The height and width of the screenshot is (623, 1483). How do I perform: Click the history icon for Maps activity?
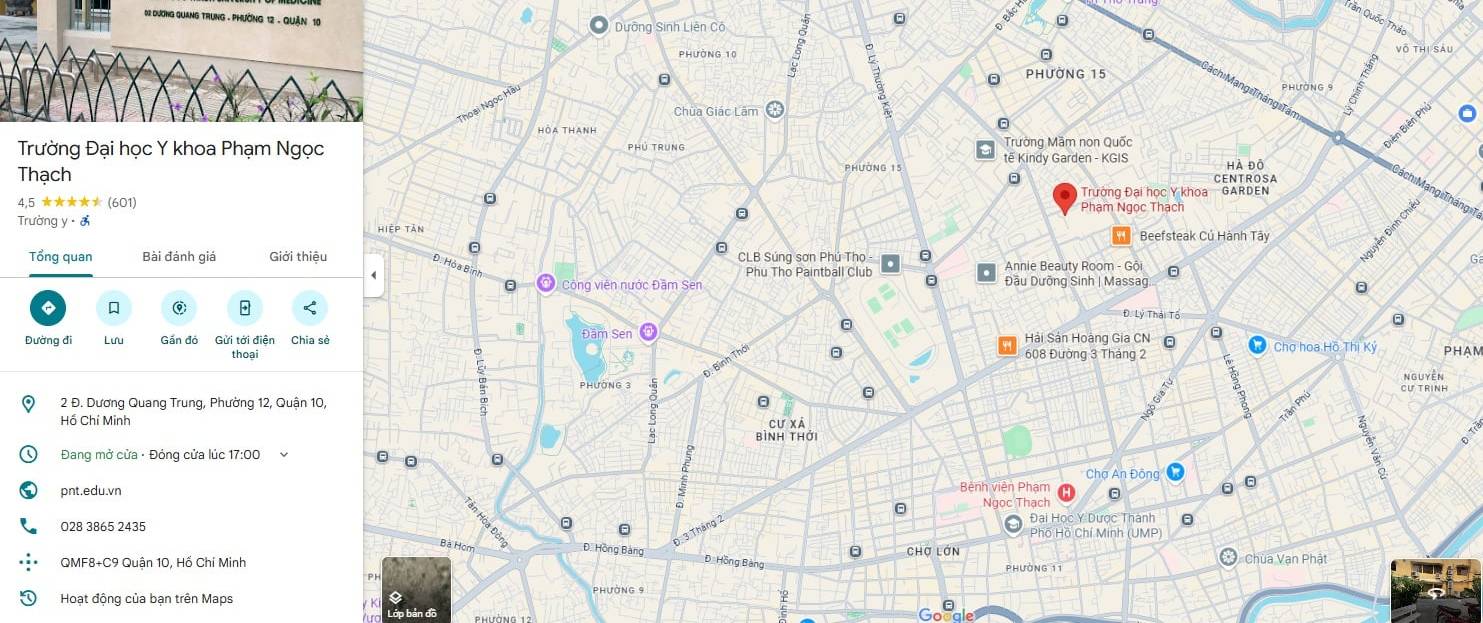point(28,599)
